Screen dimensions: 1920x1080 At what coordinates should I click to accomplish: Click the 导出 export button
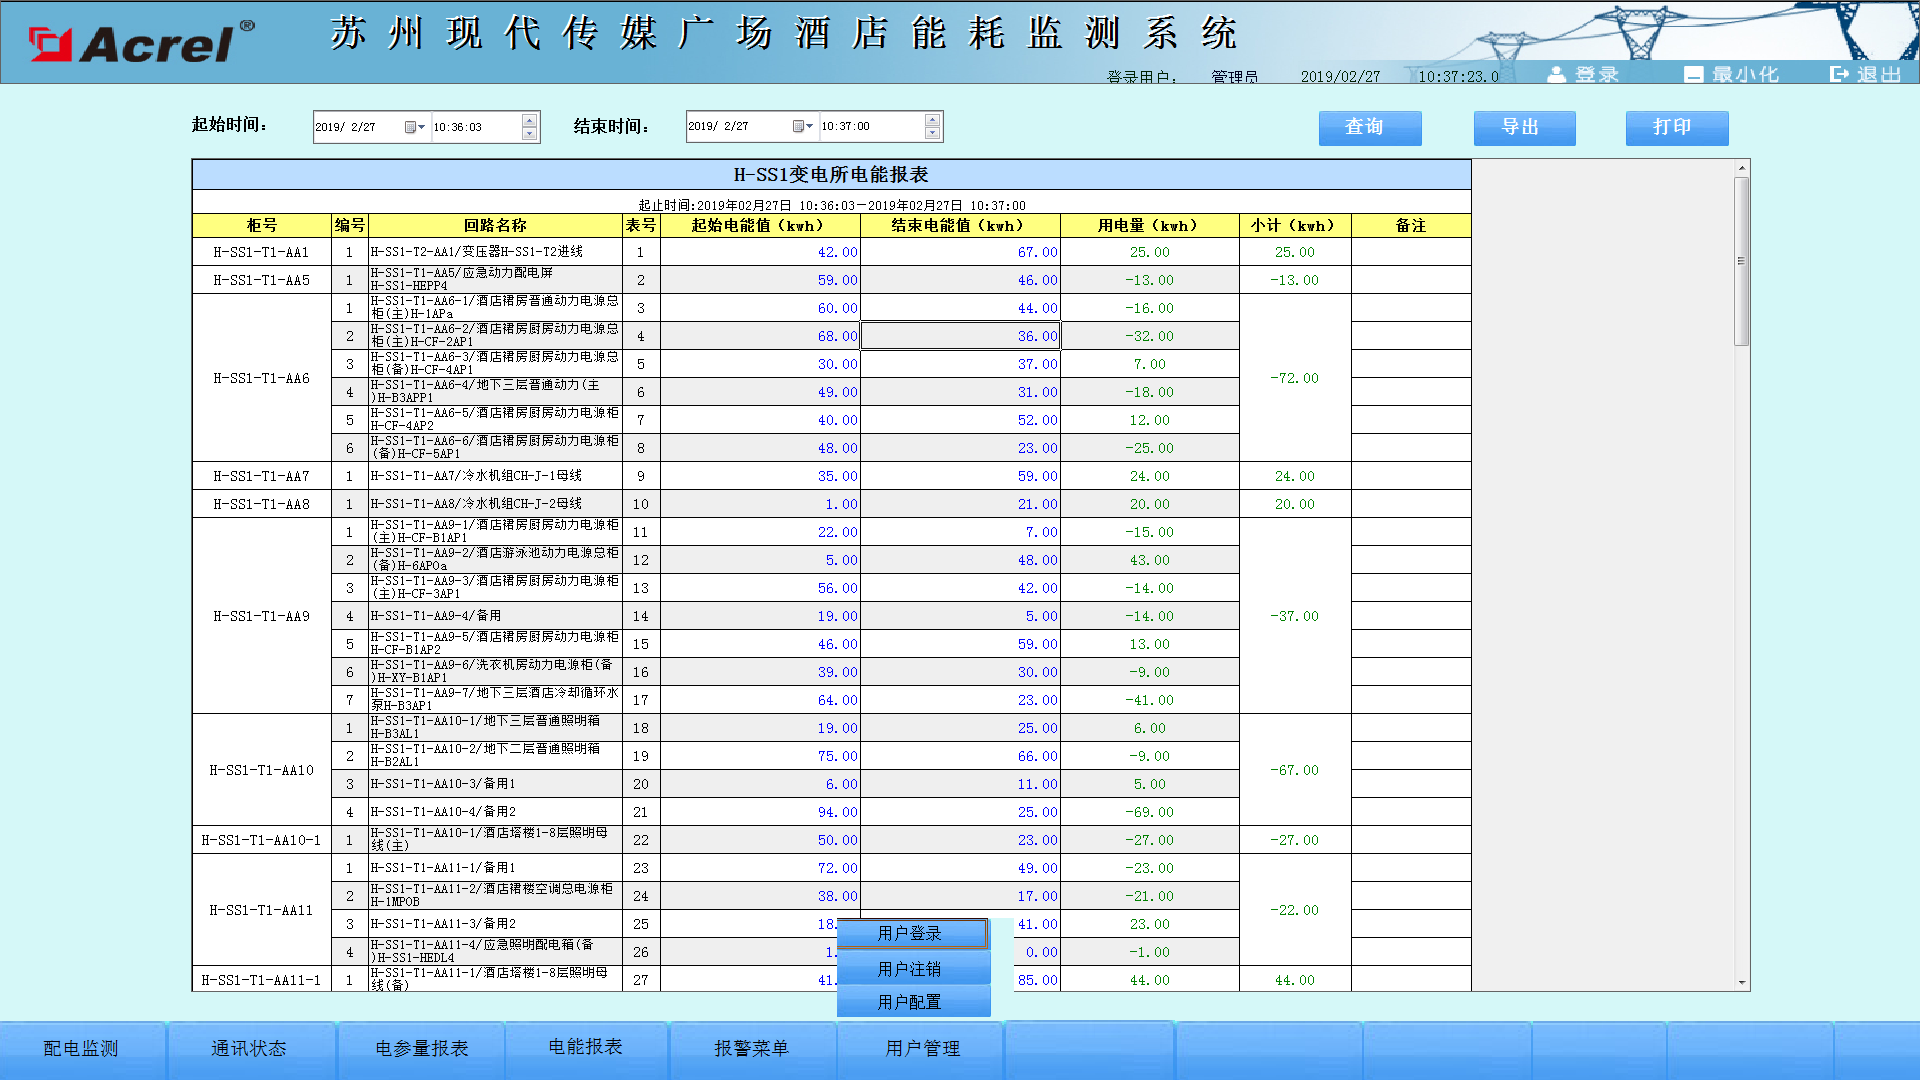1525,128
